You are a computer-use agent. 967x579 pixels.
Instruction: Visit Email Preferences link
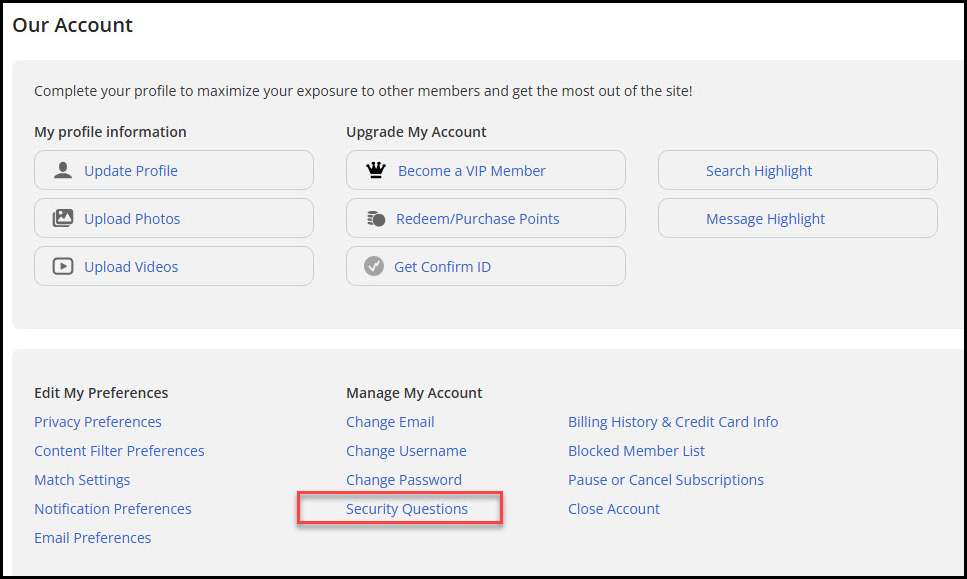(x=93, y=538)
